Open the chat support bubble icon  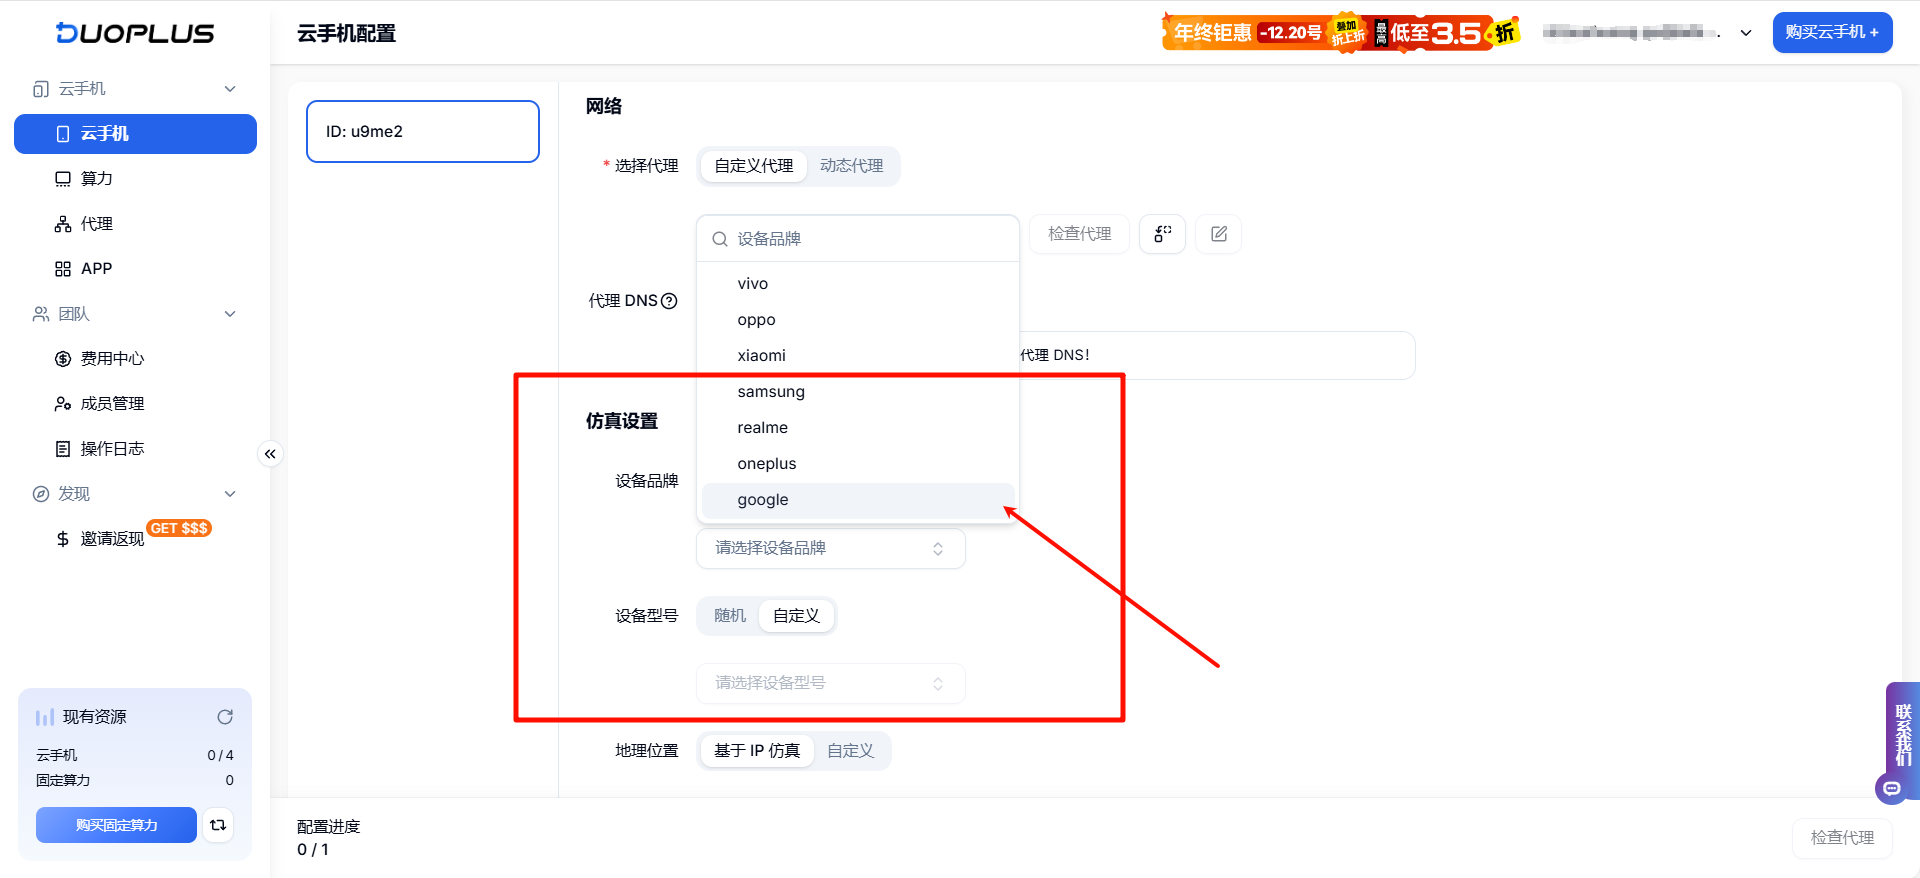tap(1891, 789)
